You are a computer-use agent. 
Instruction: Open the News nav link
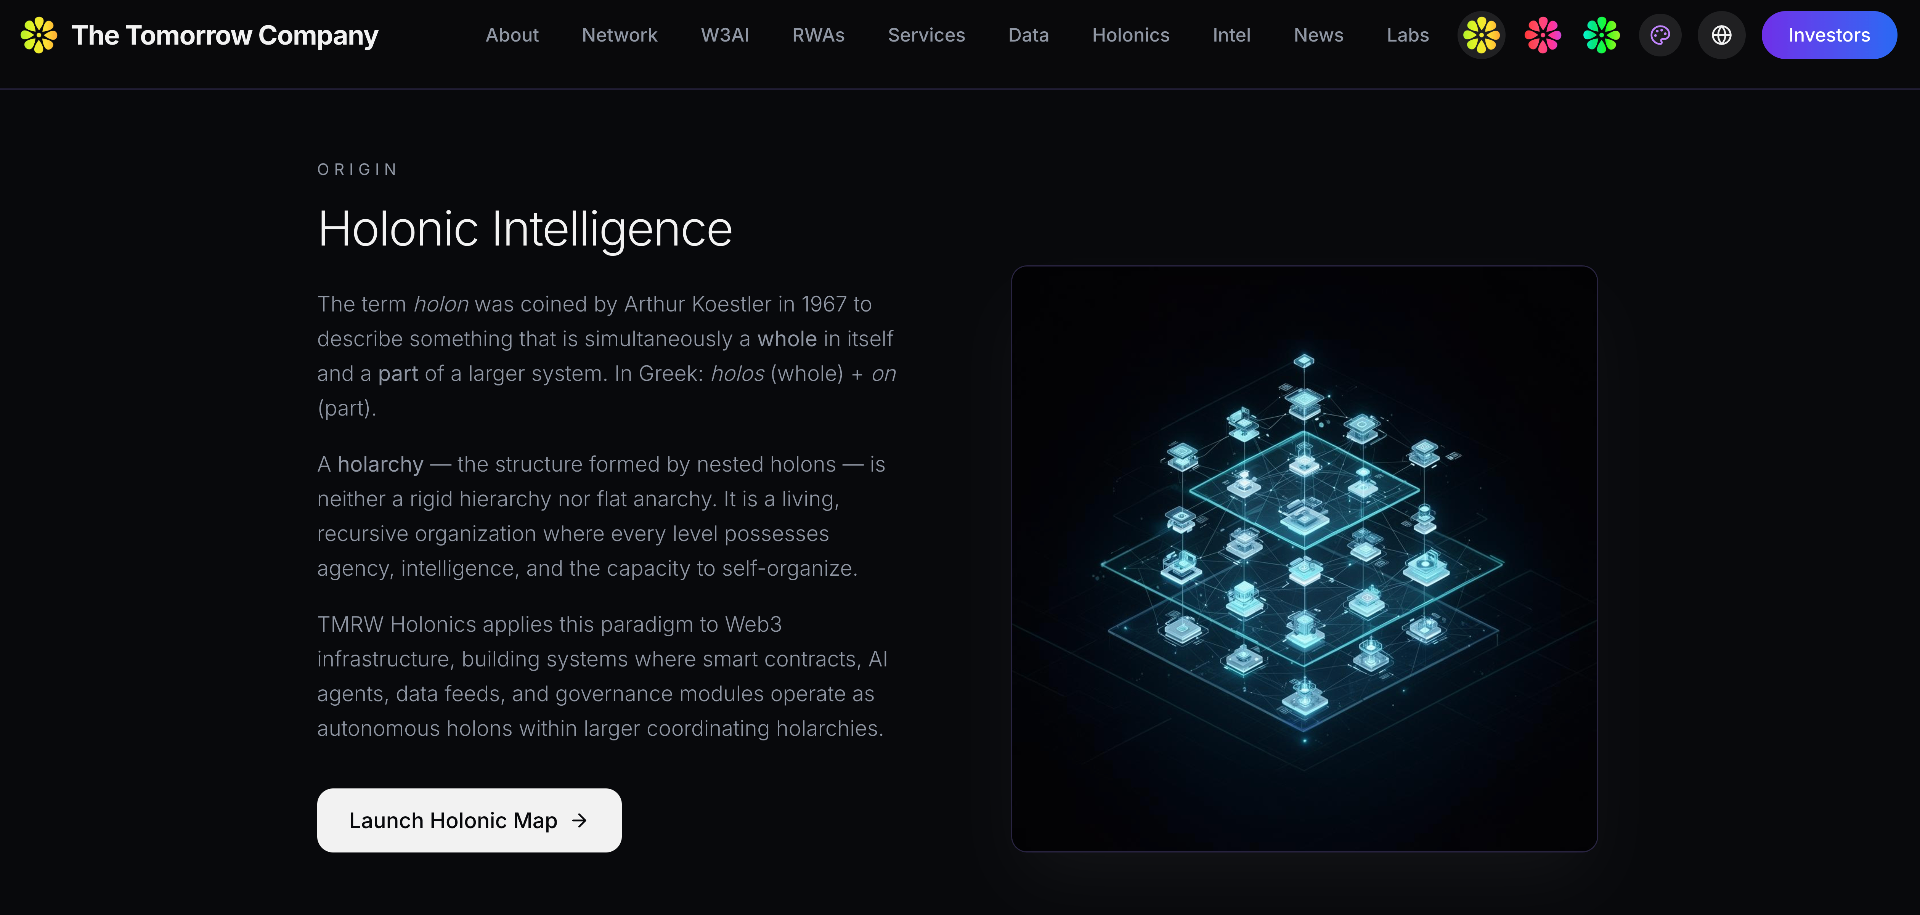(1319, 35)
